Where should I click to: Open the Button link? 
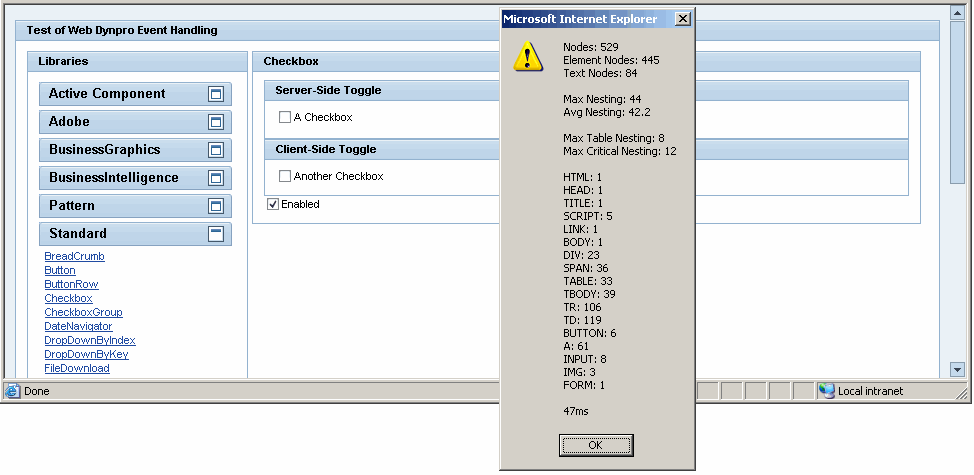click(60, 271)
